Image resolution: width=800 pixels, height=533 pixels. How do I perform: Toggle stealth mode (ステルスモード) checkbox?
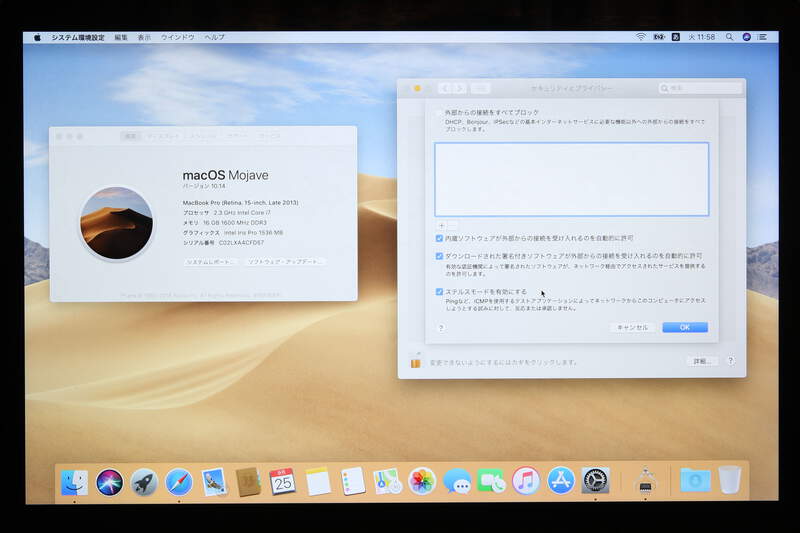[439, 292]
